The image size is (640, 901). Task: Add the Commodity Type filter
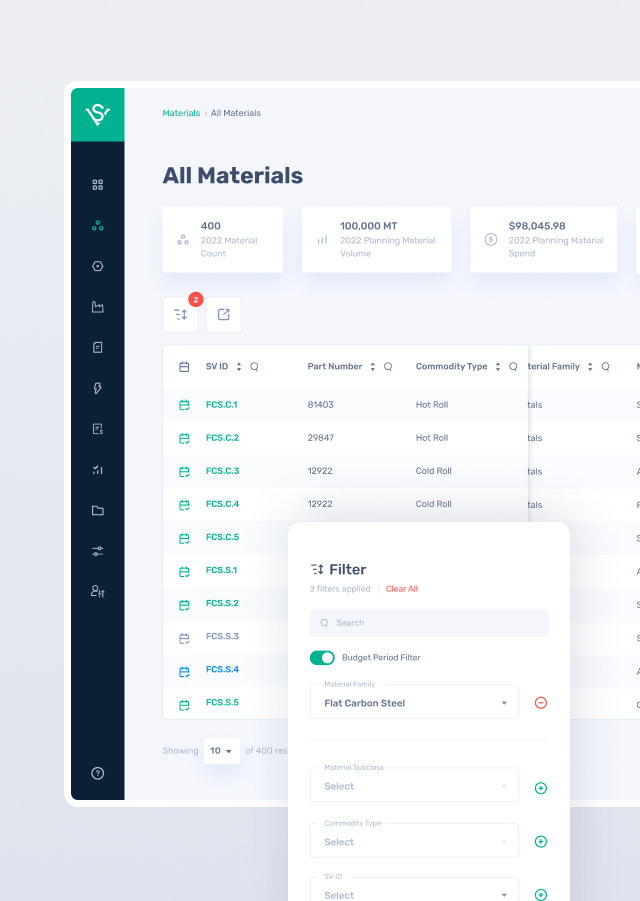(541, 842)
